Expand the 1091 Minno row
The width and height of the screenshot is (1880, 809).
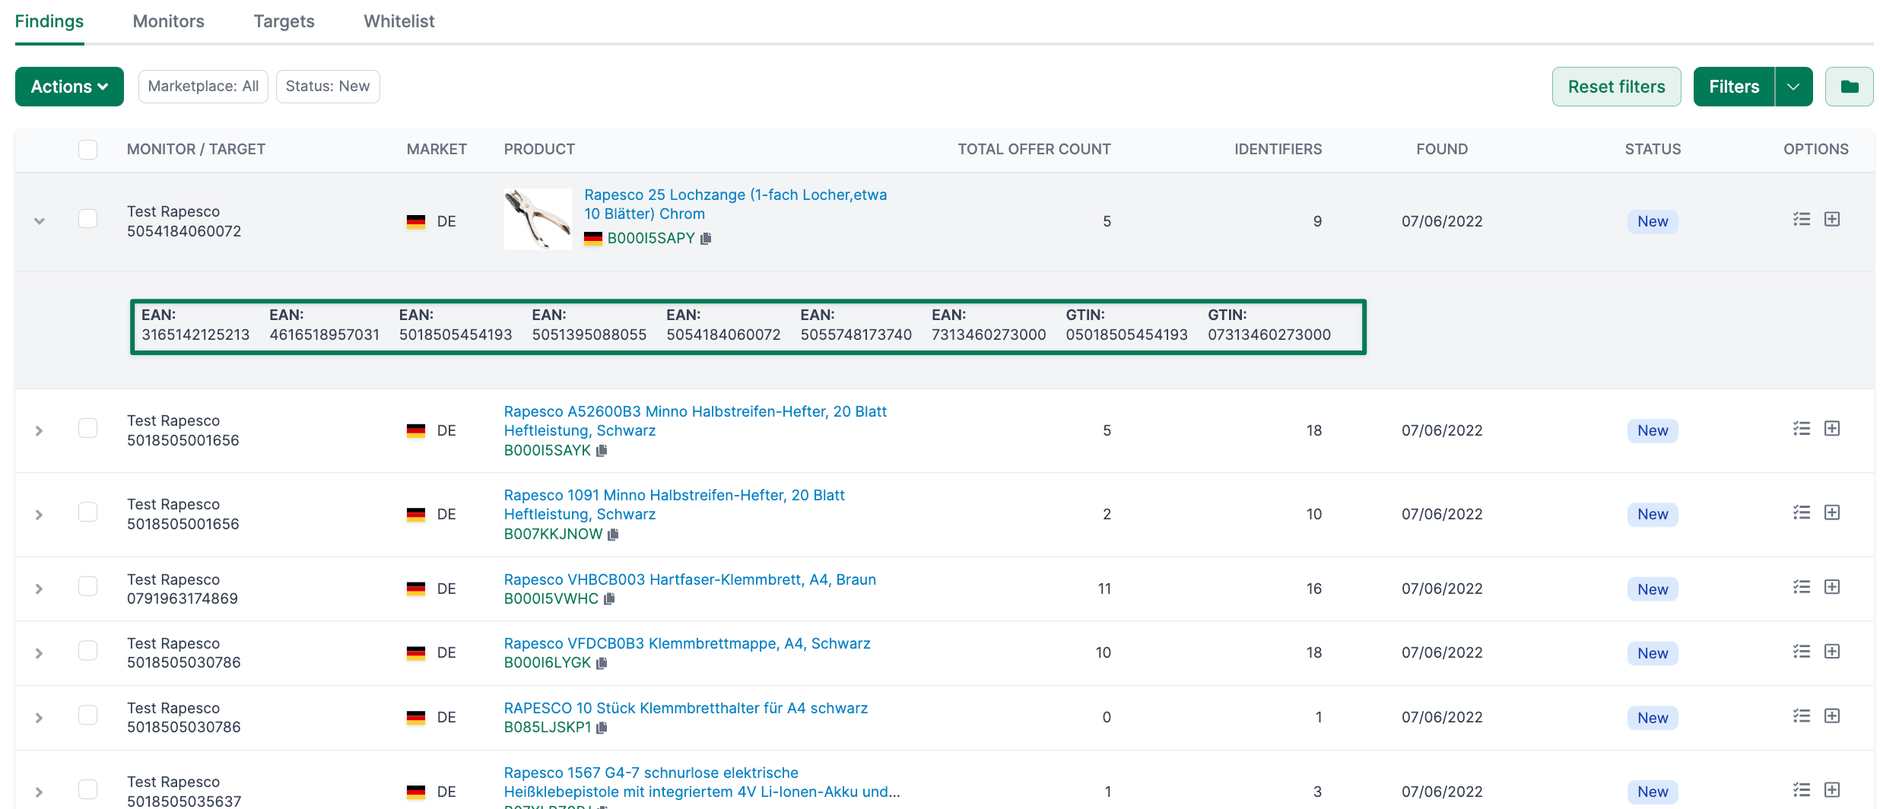click(39, 515)
